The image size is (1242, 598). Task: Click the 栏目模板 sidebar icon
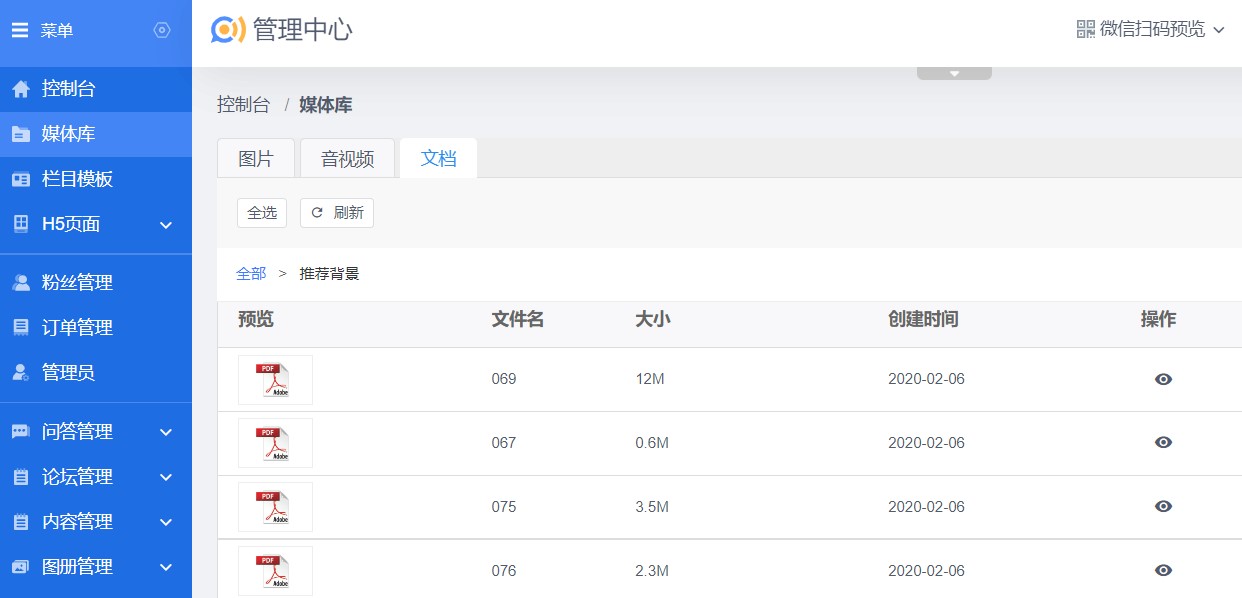click(x=21, y=180)
